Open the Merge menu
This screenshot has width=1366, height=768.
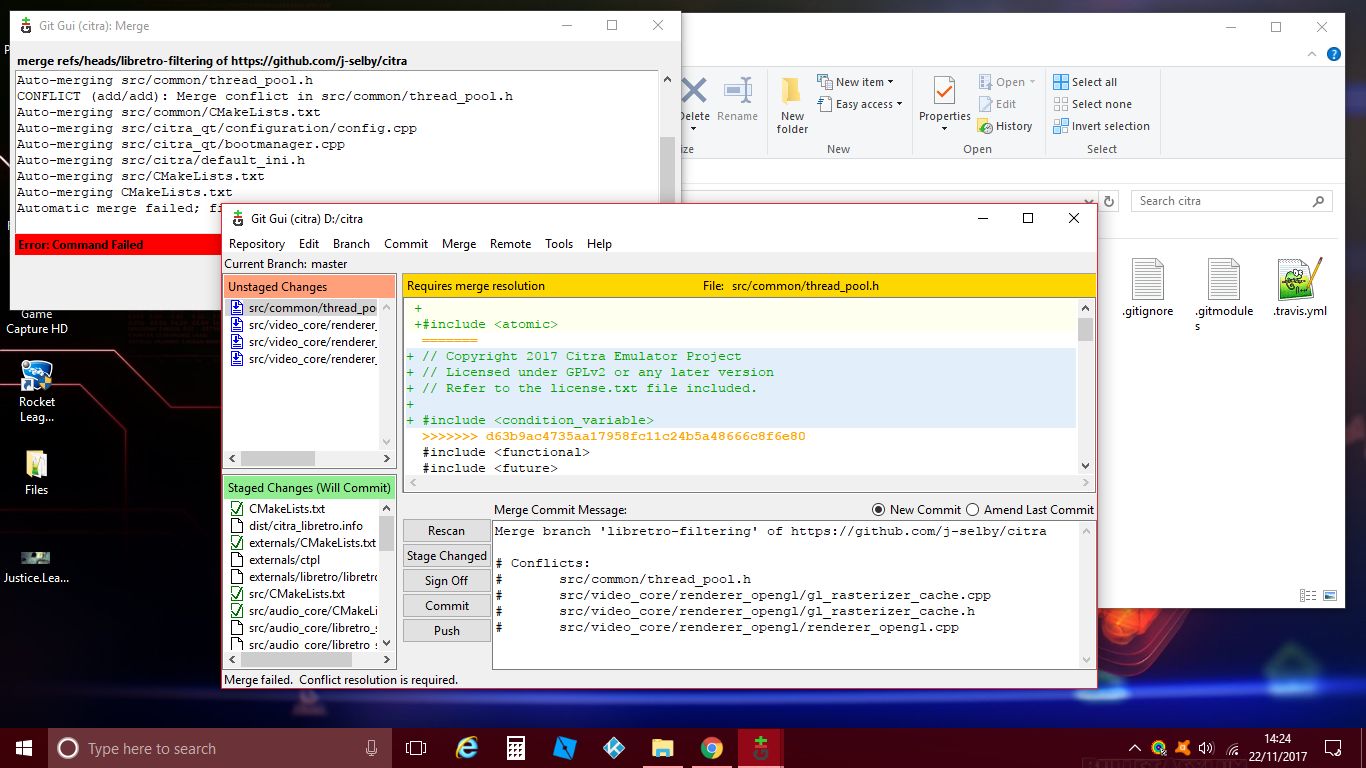pyautogui.click(x=459, y=244)
